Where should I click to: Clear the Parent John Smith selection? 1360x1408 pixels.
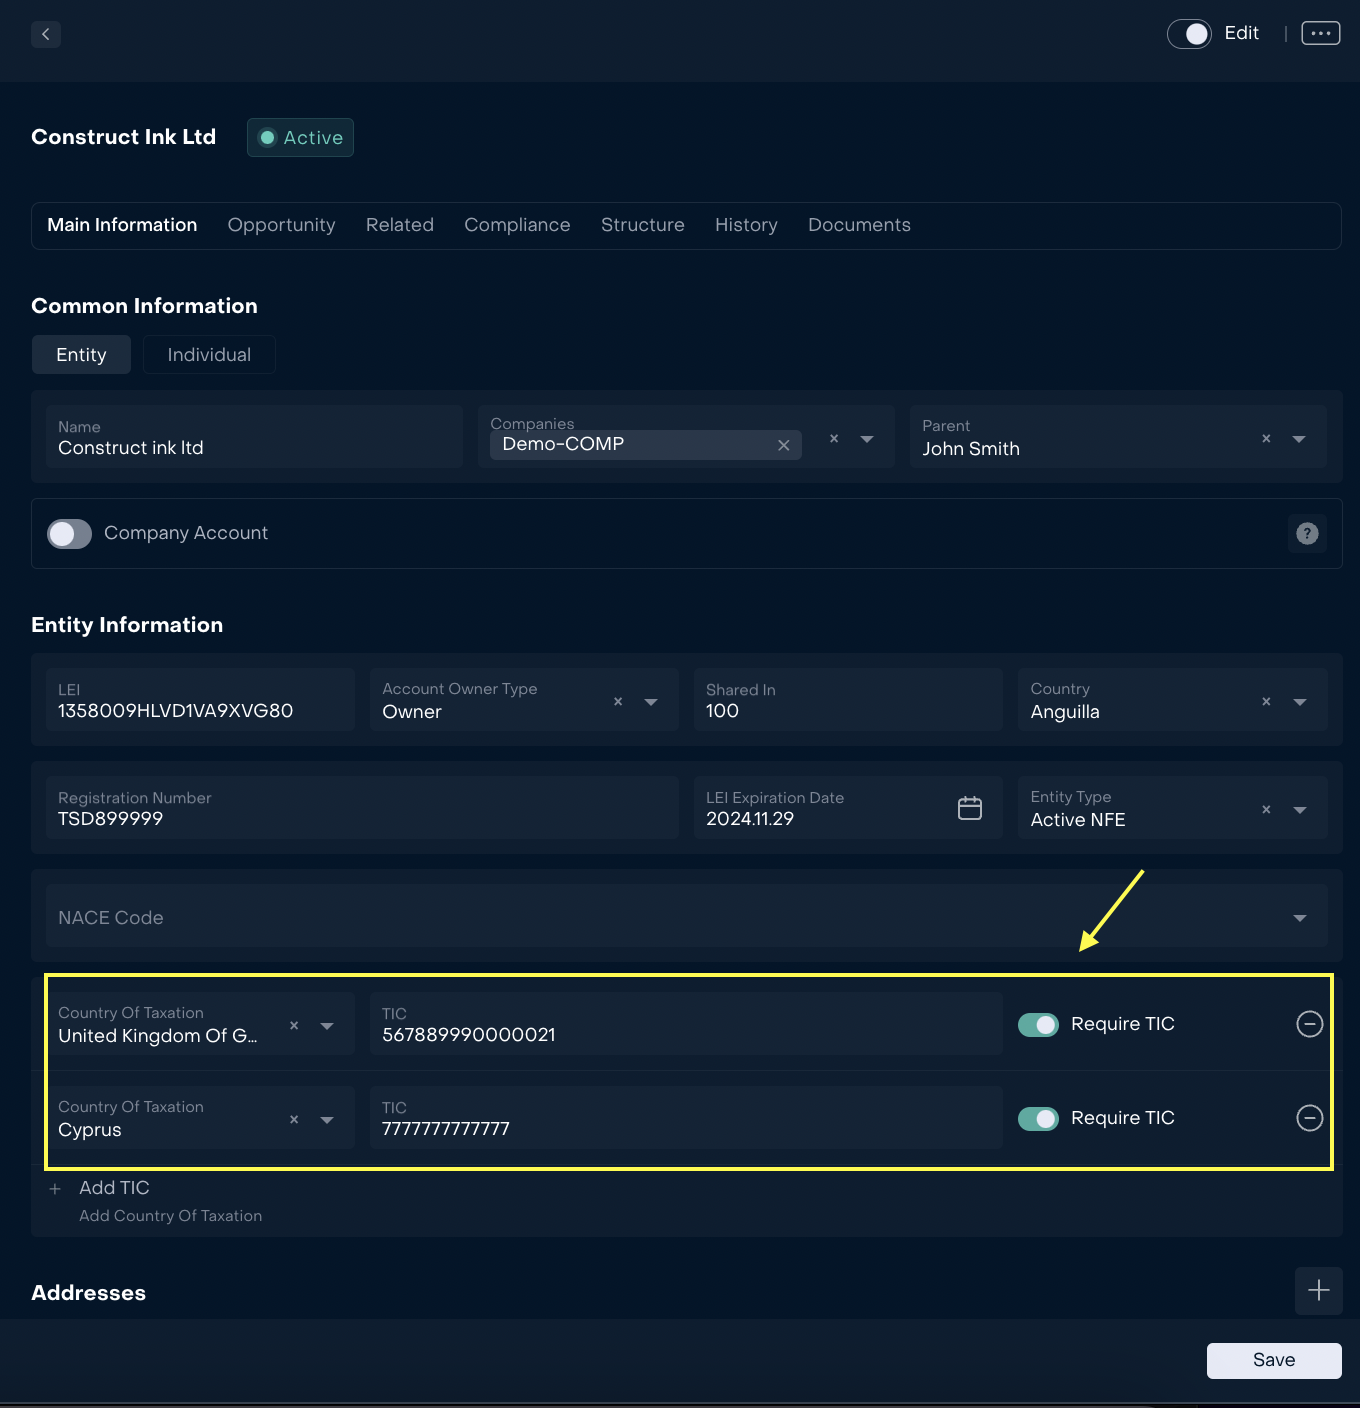tap(1266, 439)
